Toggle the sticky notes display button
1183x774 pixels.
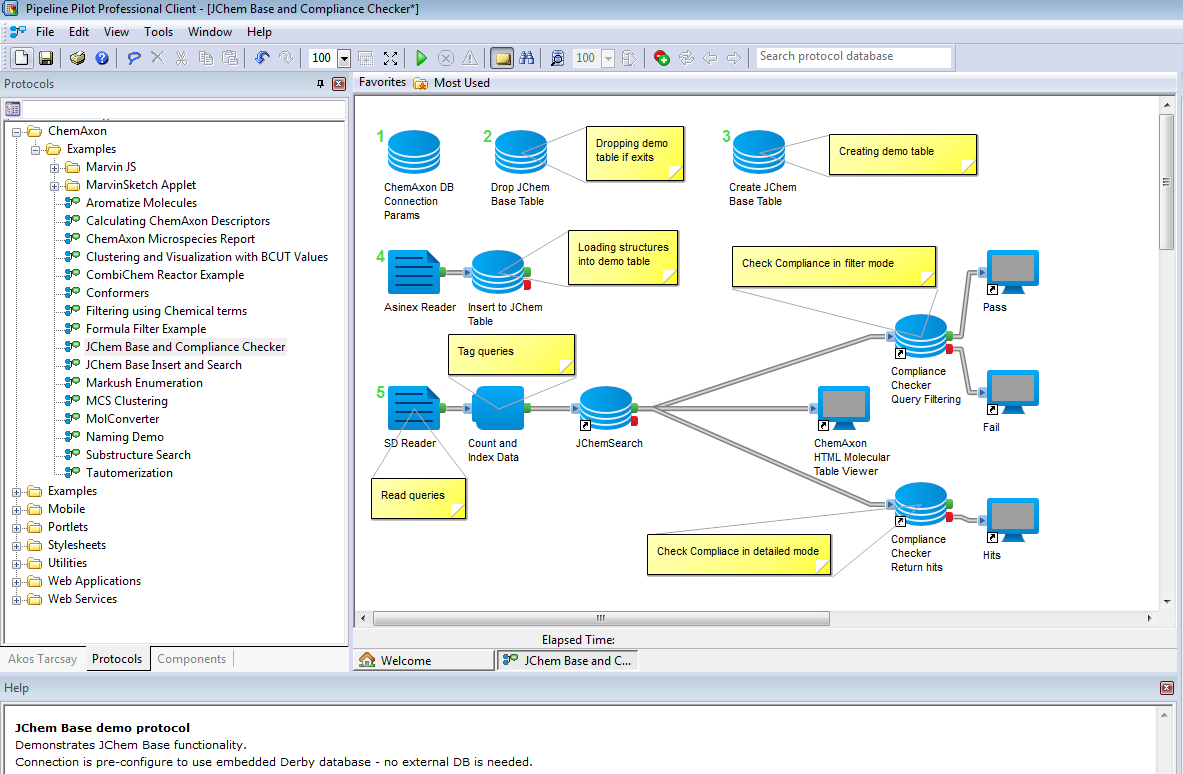pyautogui.click(x=502, y=58)
